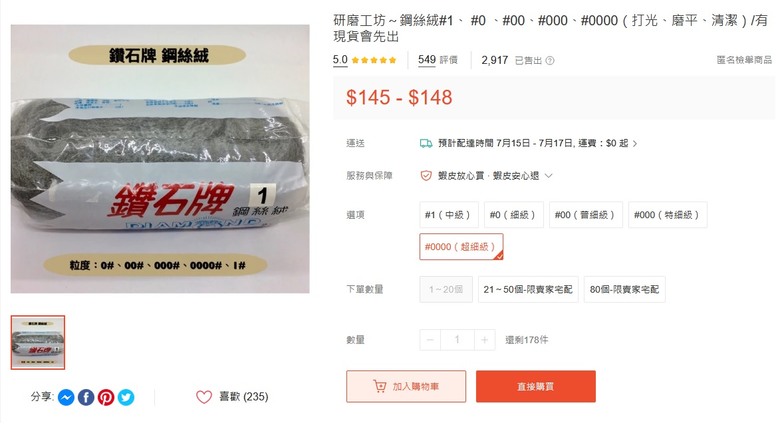Add item to cart 加入購物車
The width and height of the screenshot is (780, 427).
[406, 386]
